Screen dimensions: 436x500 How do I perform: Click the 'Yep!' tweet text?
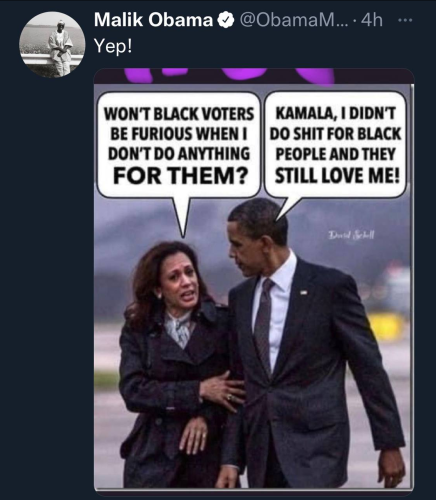pos(113,46)
